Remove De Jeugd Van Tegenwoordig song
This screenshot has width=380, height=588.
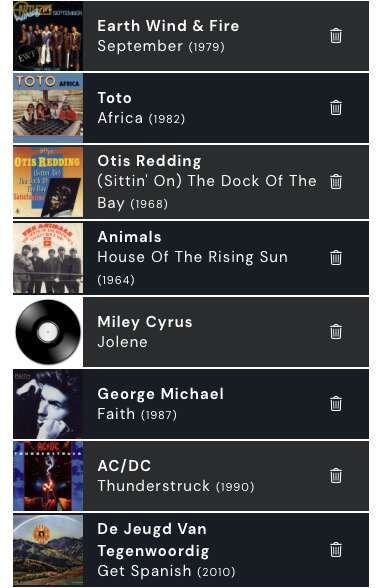(x=336, y=549)
